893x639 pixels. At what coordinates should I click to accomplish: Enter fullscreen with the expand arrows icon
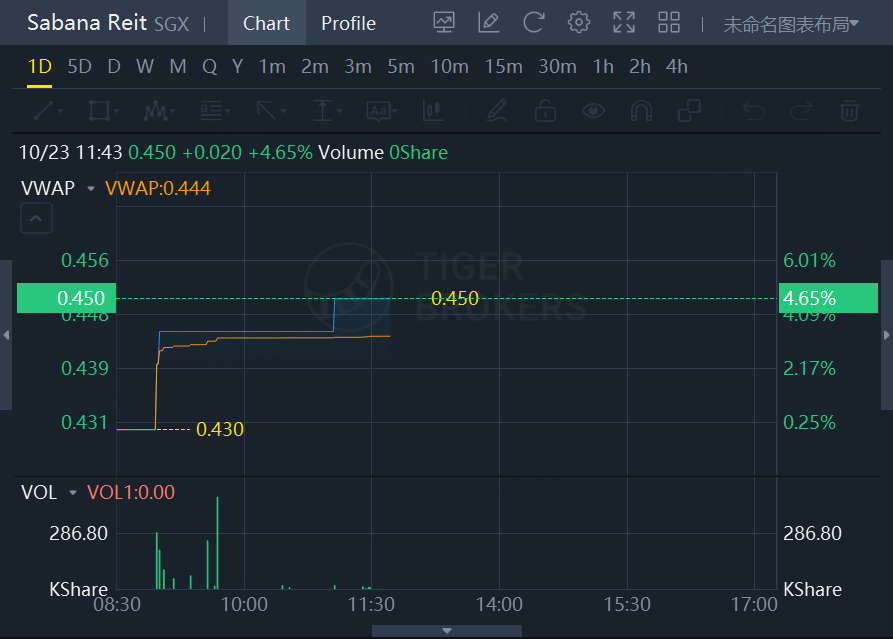click(624, 23)
